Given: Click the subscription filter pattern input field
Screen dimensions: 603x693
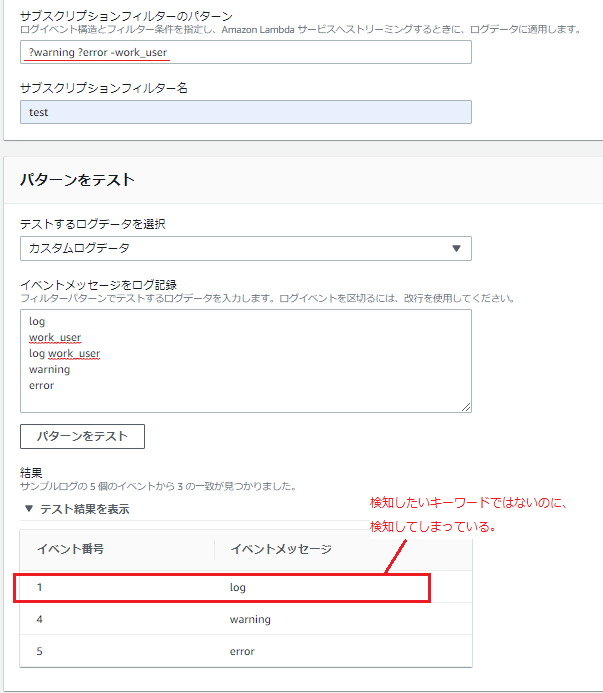Looking at the screenshot, I should coord(246,52).
